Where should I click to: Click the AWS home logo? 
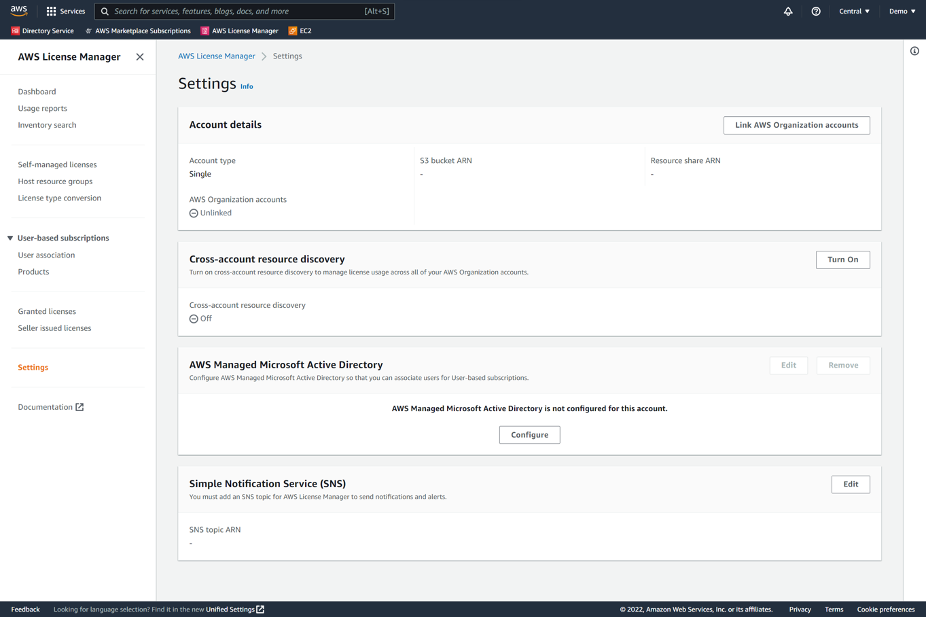coord(17,11)
